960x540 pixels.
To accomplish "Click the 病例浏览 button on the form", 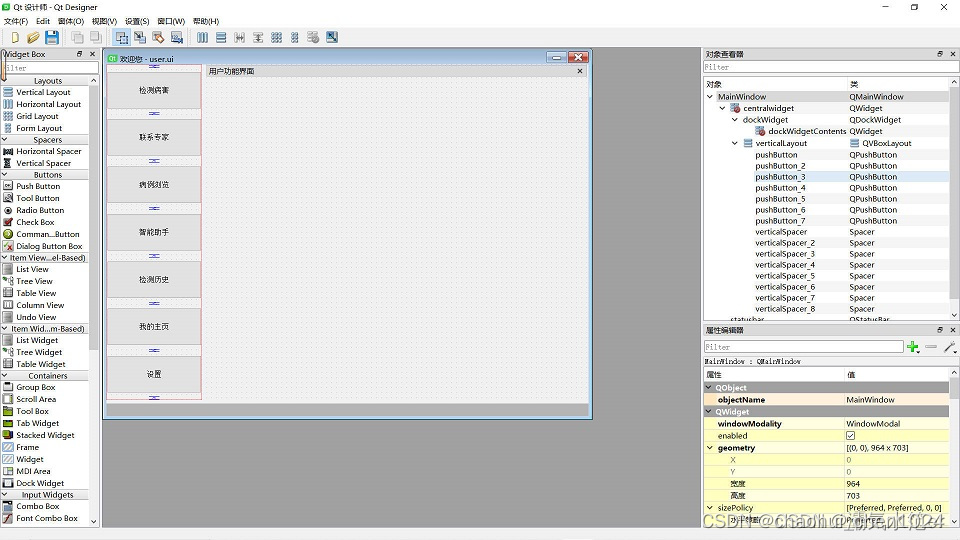I will tap(154, 184).
